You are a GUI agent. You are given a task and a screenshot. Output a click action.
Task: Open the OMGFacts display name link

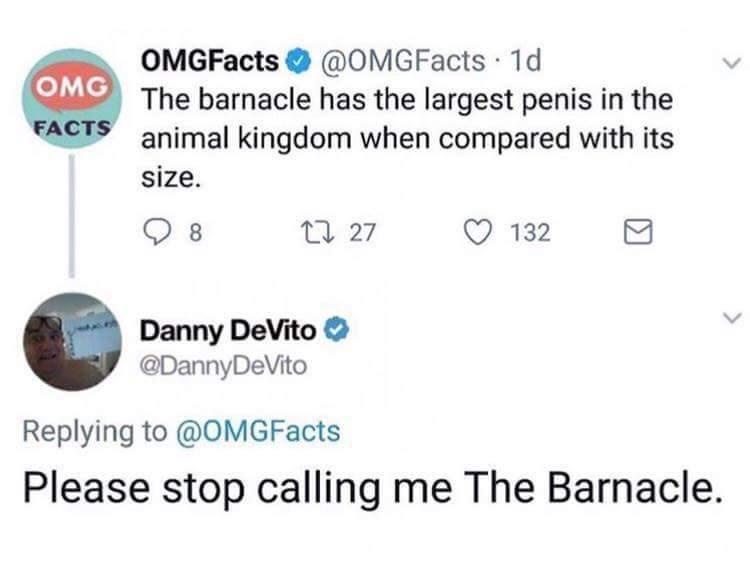click(210, 63)
